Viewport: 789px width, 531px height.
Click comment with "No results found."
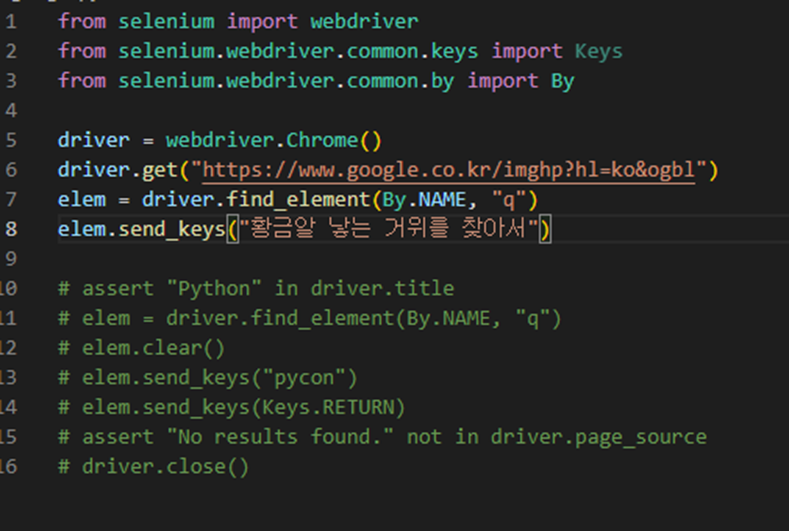[382, 437]
